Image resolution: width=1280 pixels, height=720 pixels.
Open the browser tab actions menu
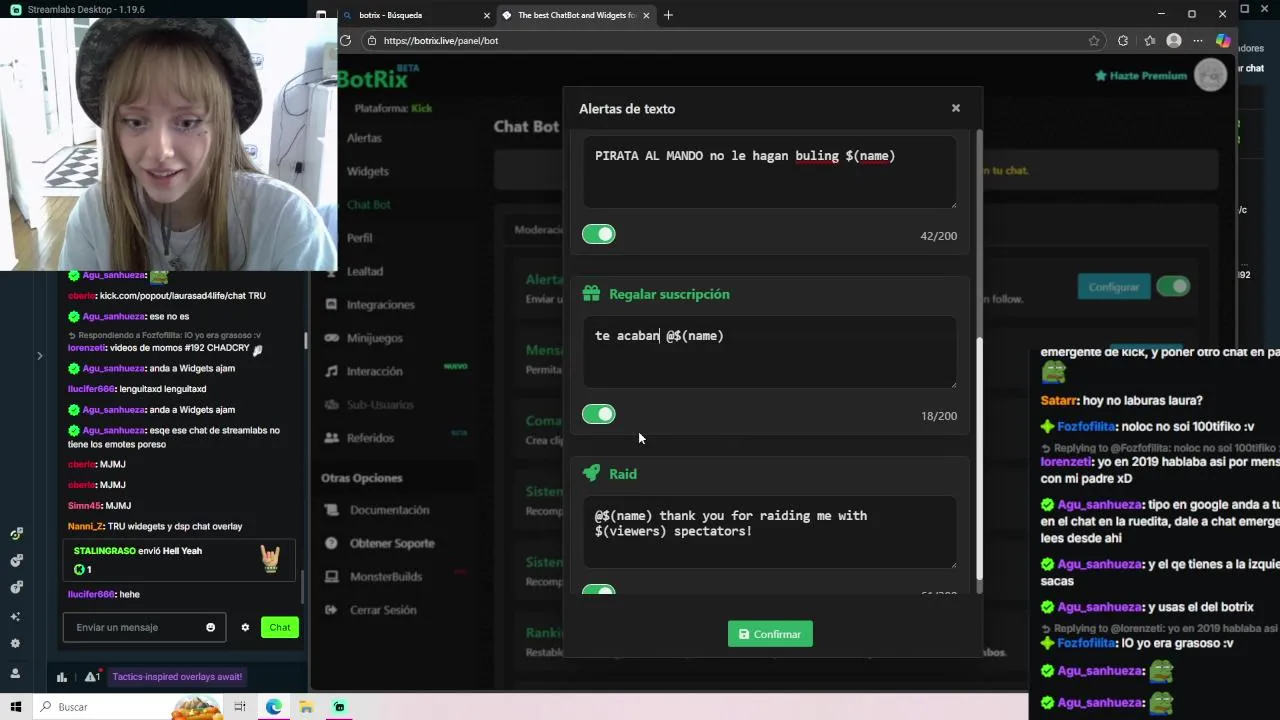click(321, 15)
